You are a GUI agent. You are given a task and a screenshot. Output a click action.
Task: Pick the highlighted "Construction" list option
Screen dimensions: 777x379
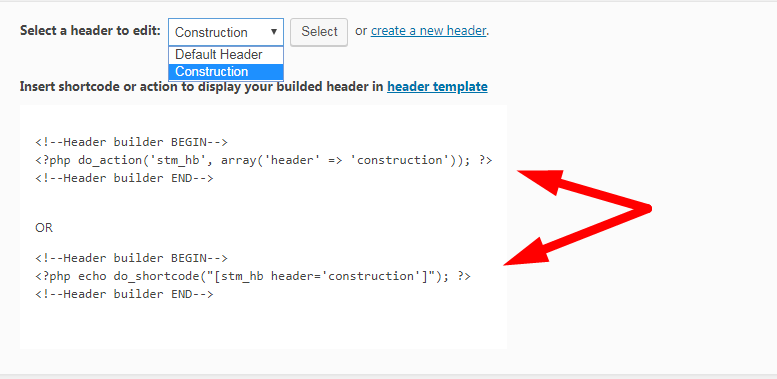tap(226, 72)
